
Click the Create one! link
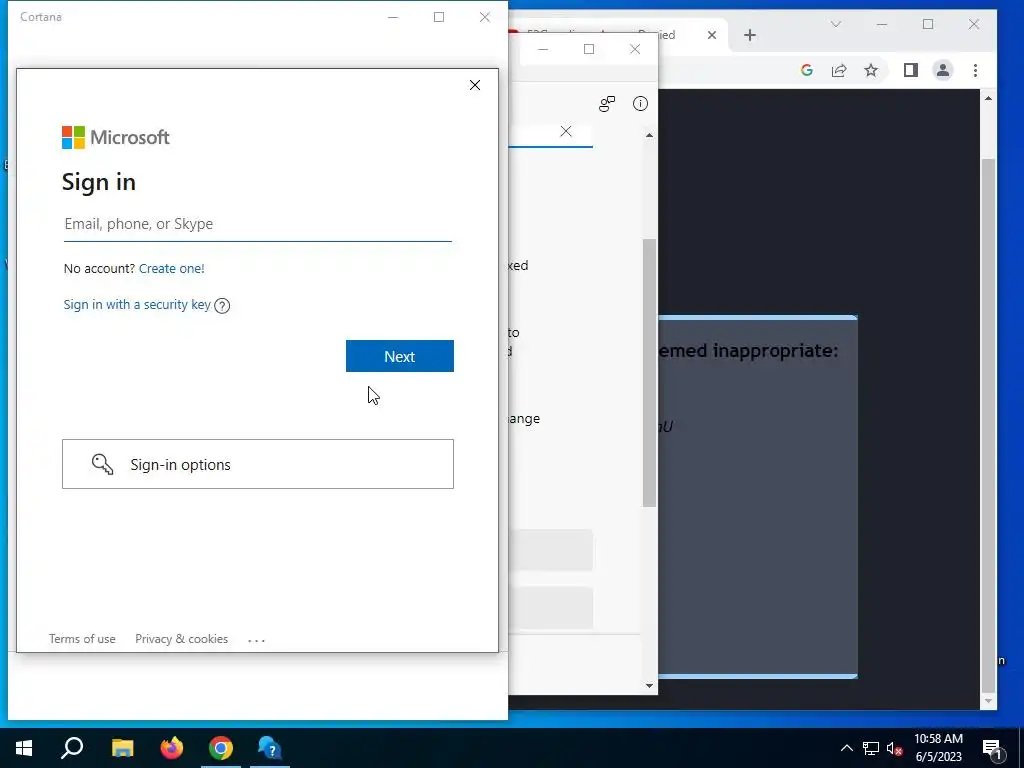(172, 268)
